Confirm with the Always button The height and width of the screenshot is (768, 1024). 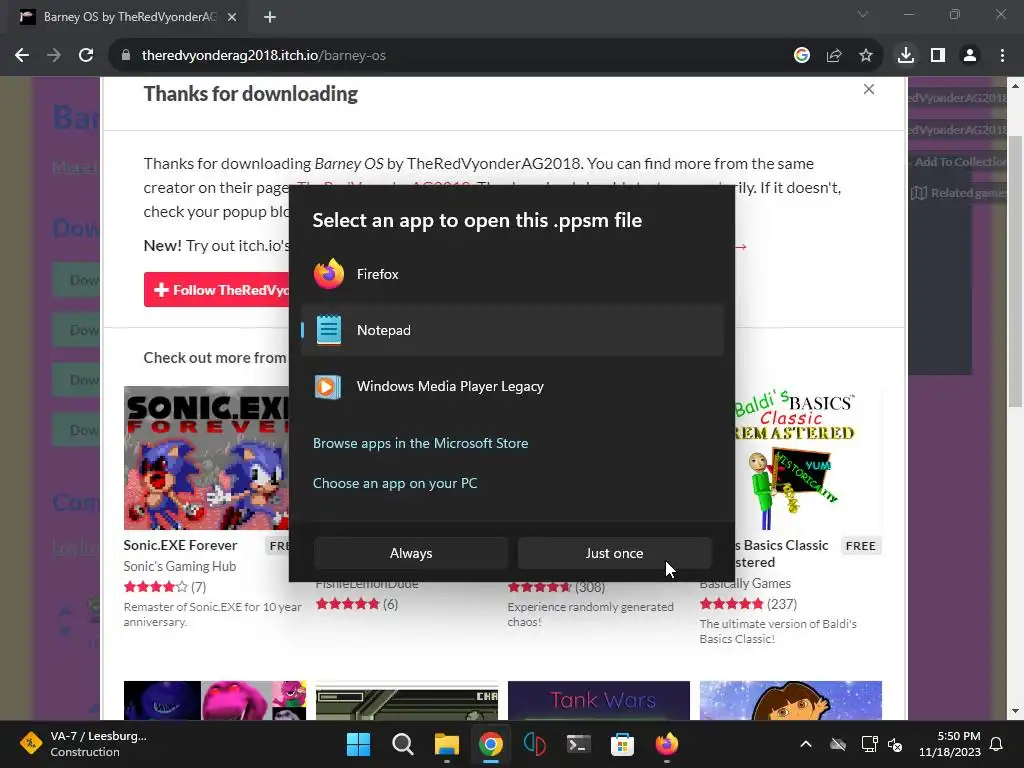coord(411,553)
